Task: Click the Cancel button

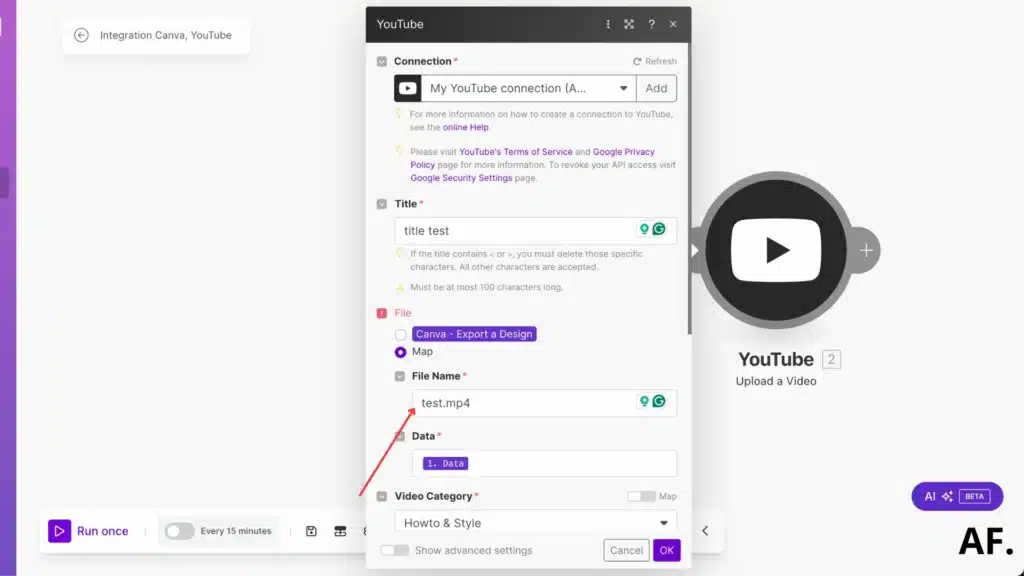Action: pos(626,551)
